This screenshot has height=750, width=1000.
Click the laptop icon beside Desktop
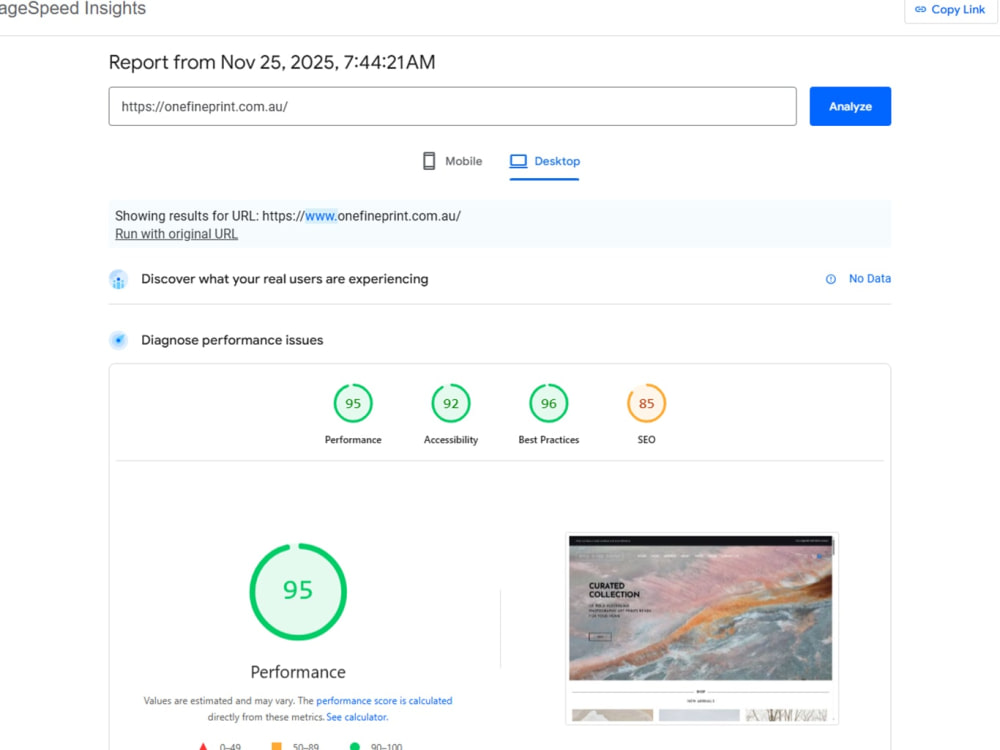pyautogui.click(x=518, y=161)
